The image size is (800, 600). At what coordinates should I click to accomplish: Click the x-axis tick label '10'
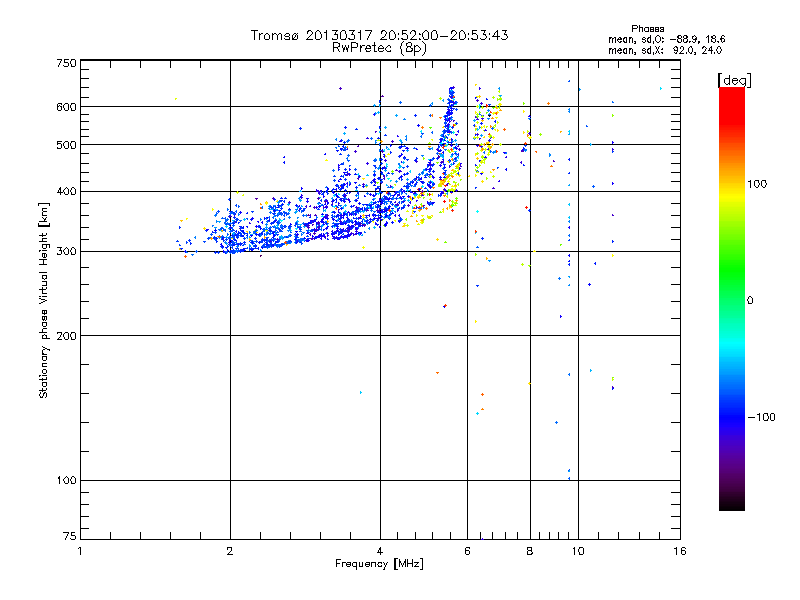pyautogui.click(x=578, y=551)
